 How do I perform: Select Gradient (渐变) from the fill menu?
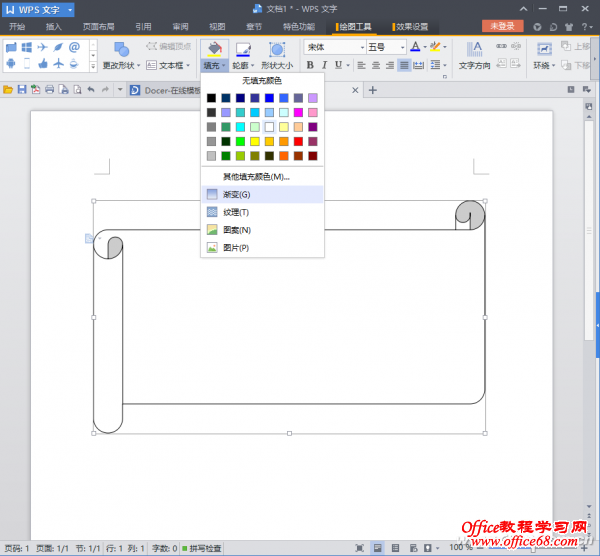[237, 194]
